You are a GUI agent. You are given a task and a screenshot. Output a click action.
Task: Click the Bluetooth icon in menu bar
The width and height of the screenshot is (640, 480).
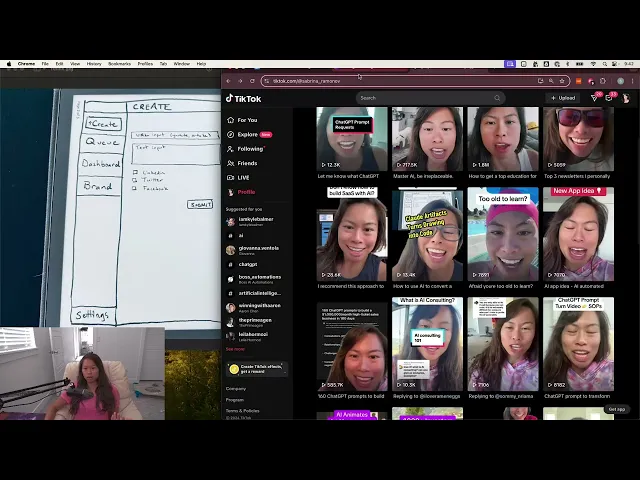tap(567, 64)
